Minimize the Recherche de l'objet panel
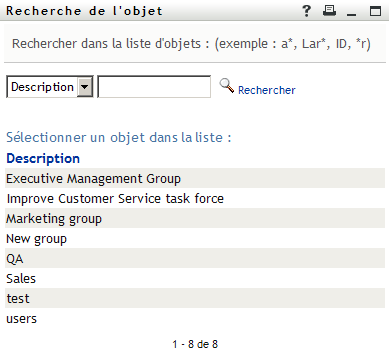This screenshot has width=389, height=360. (351, 14)
